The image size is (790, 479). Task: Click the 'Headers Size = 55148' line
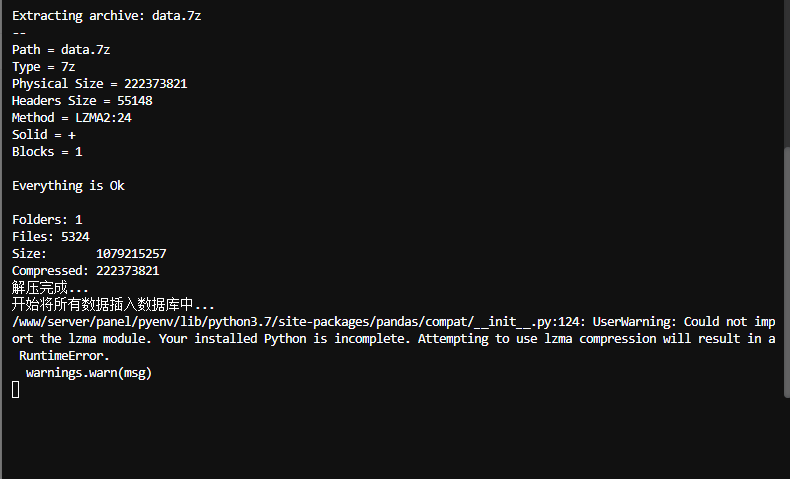coord(82,101)
